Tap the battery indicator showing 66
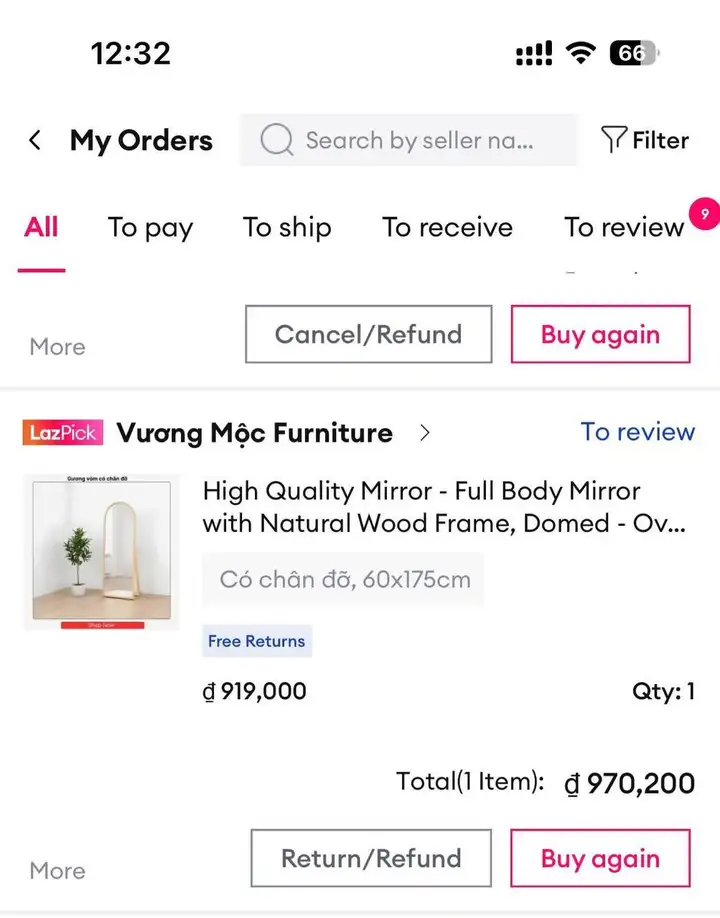The height and width of the screenshot is (918, 720). (x=634, y=53)
